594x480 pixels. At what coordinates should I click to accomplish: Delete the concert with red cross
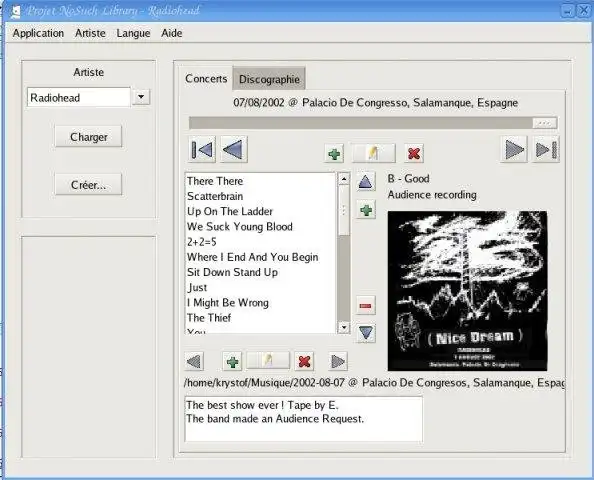pos(414,153)
